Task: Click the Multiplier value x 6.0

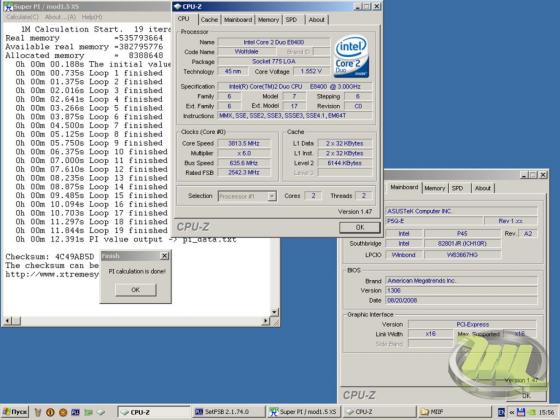Action: (x=244, y=153)
